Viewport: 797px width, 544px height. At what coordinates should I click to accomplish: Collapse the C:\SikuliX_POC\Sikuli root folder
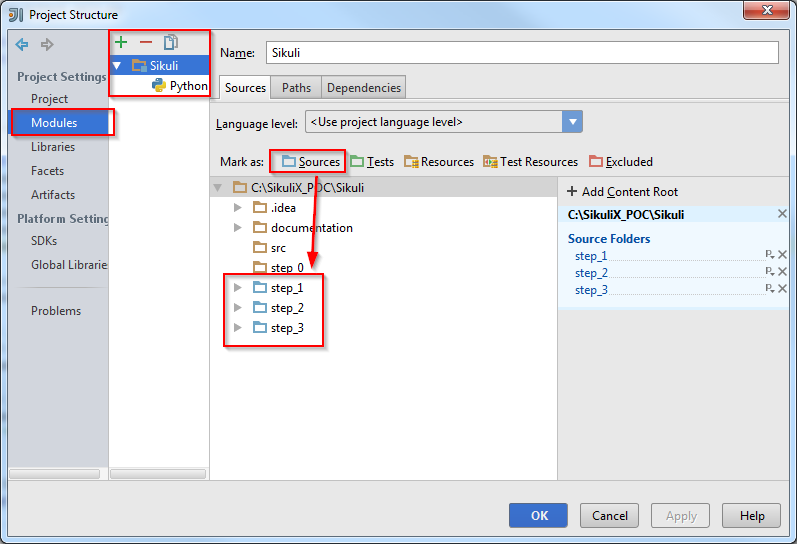tap(218, 188)
